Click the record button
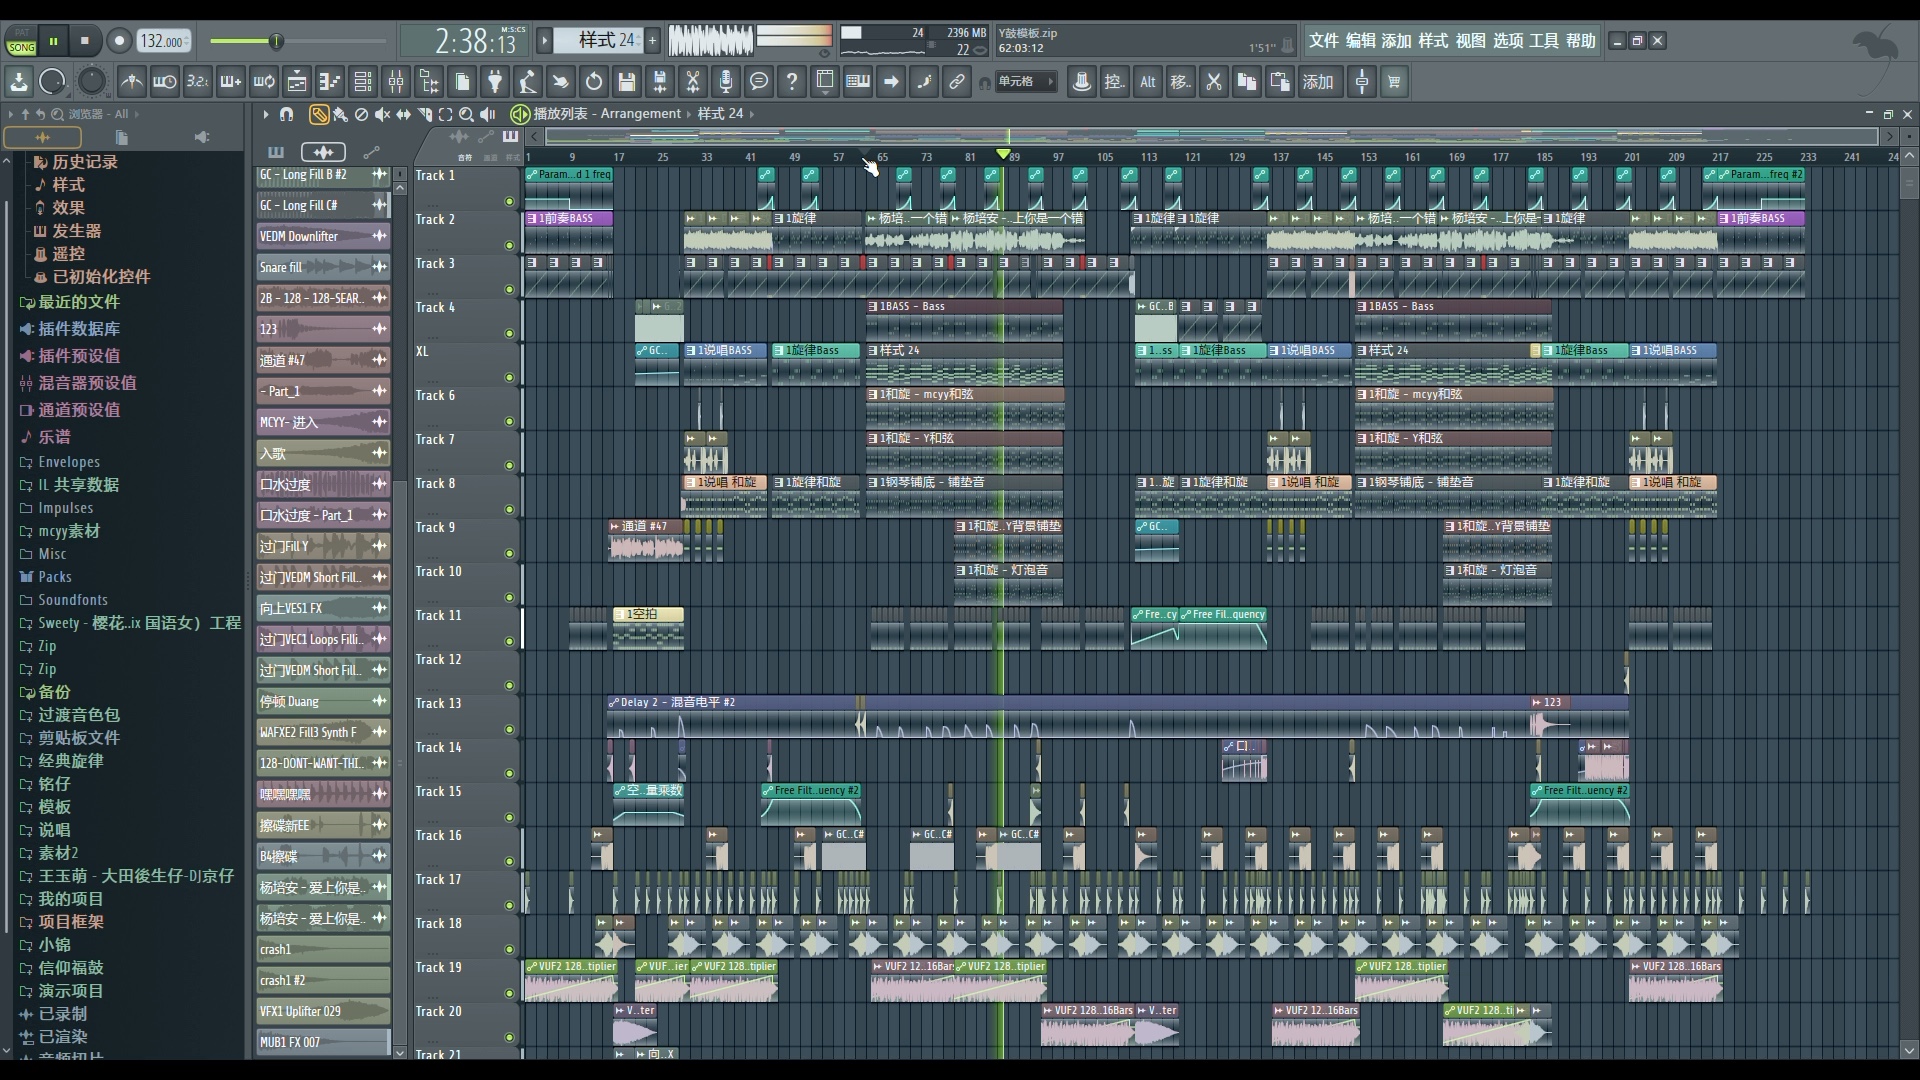The height and width of the screenshot is (1080, 1920). [x=119, y=41]
